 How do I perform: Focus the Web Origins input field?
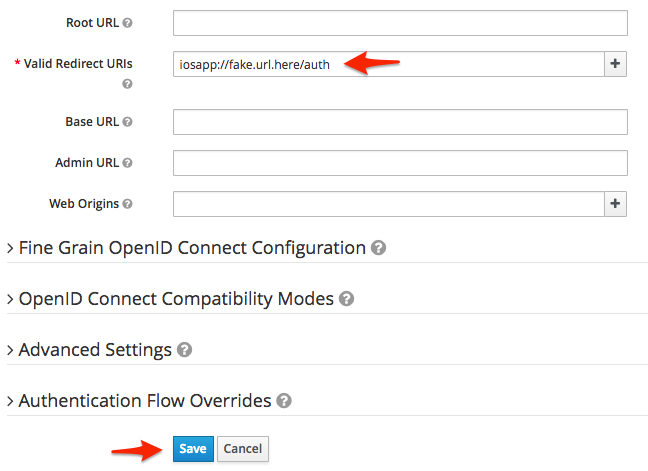click(x=388, y=204)
